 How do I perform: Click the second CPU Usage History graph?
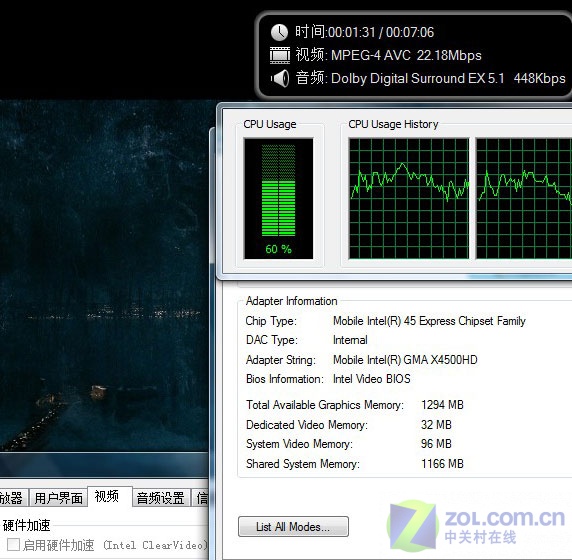524,198
